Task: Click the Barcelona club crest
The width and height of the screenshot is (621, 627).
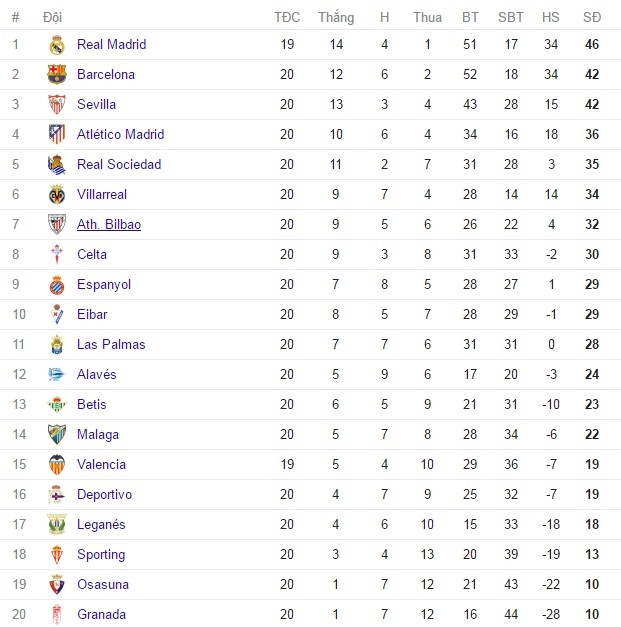Action: pyautogui.click(x=57, y=74)
